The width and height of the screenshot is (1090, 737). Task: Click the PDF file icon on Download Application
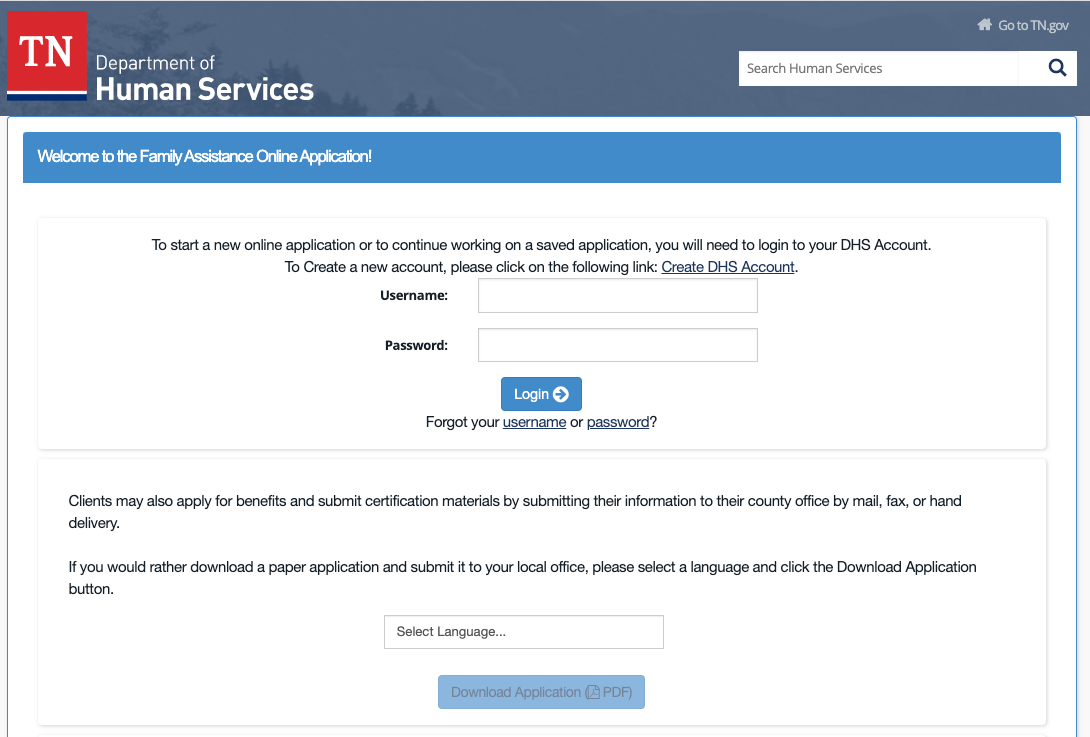pos(593,693)
